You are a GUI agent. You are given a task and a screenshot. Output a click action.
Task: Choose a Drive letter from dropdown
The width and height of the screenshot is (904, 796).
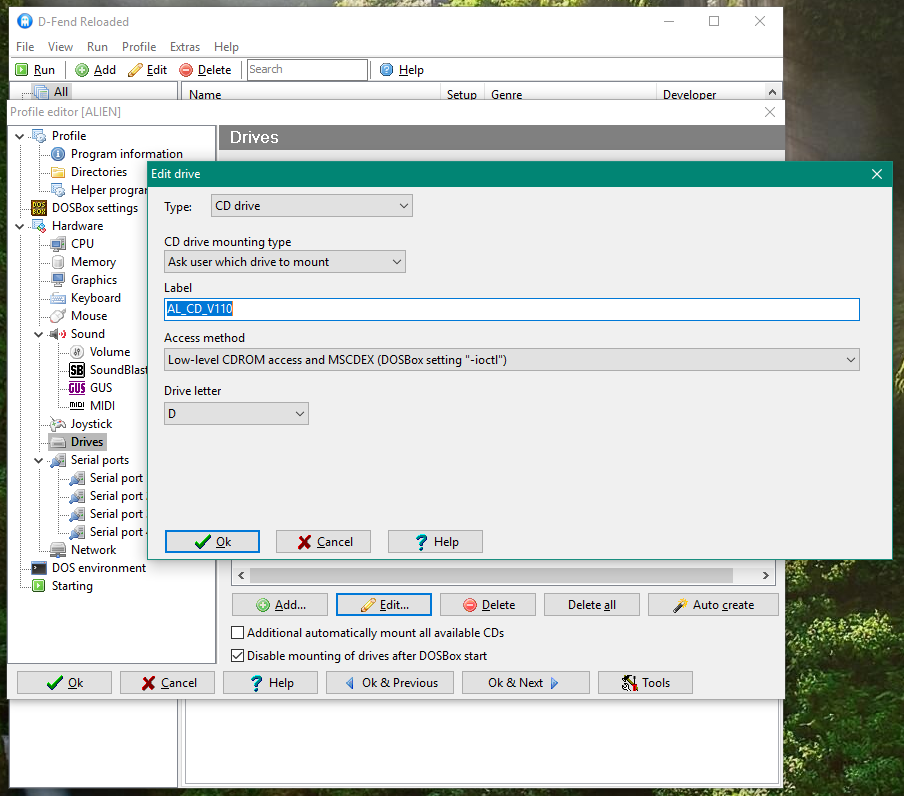[236, 414]
